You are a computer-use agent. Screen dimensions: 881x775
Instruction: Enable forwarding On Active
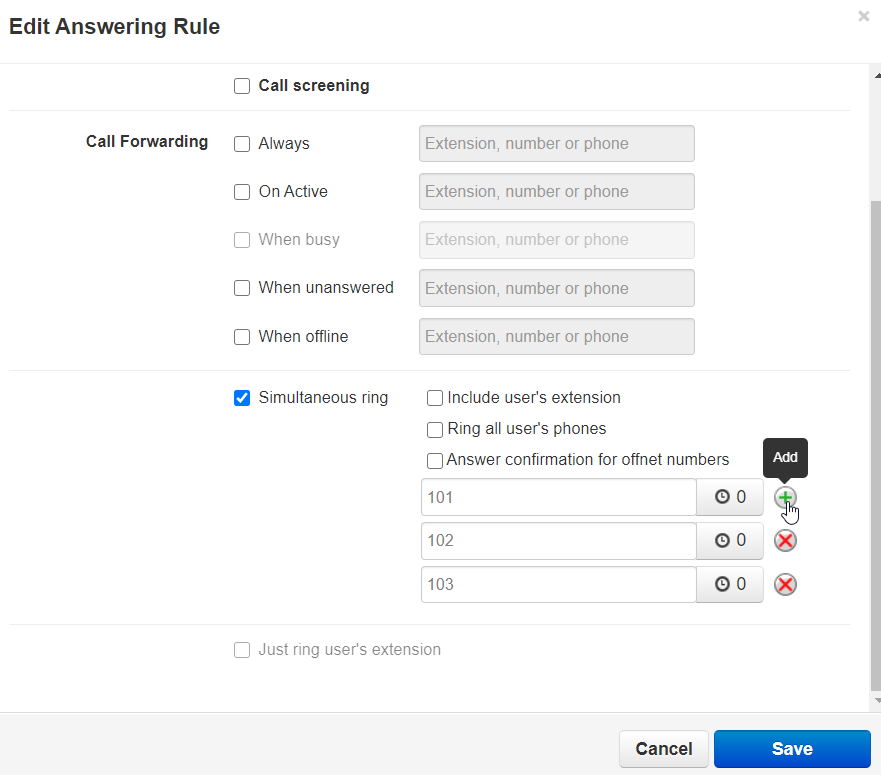[242, 192]
